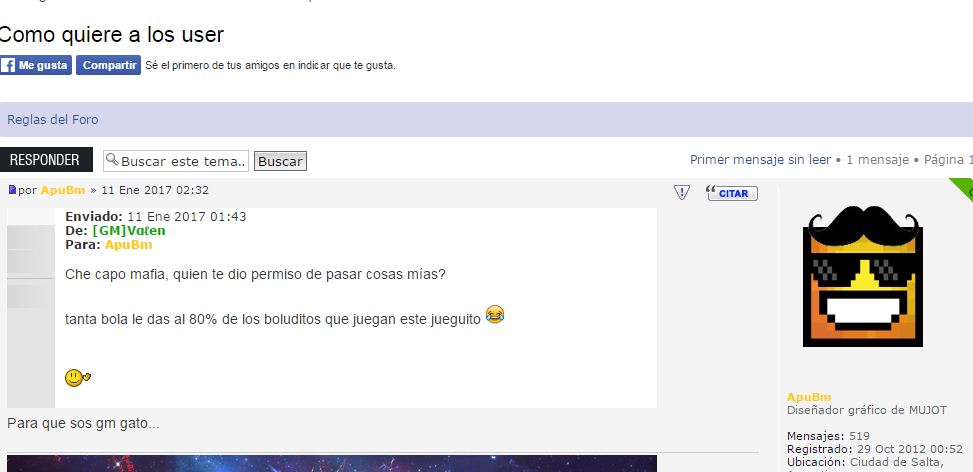Click the laughing-tears emoji in the message
Image resolution: width=973 pixels, height=472 pixels.
click(x=495, y=315)
